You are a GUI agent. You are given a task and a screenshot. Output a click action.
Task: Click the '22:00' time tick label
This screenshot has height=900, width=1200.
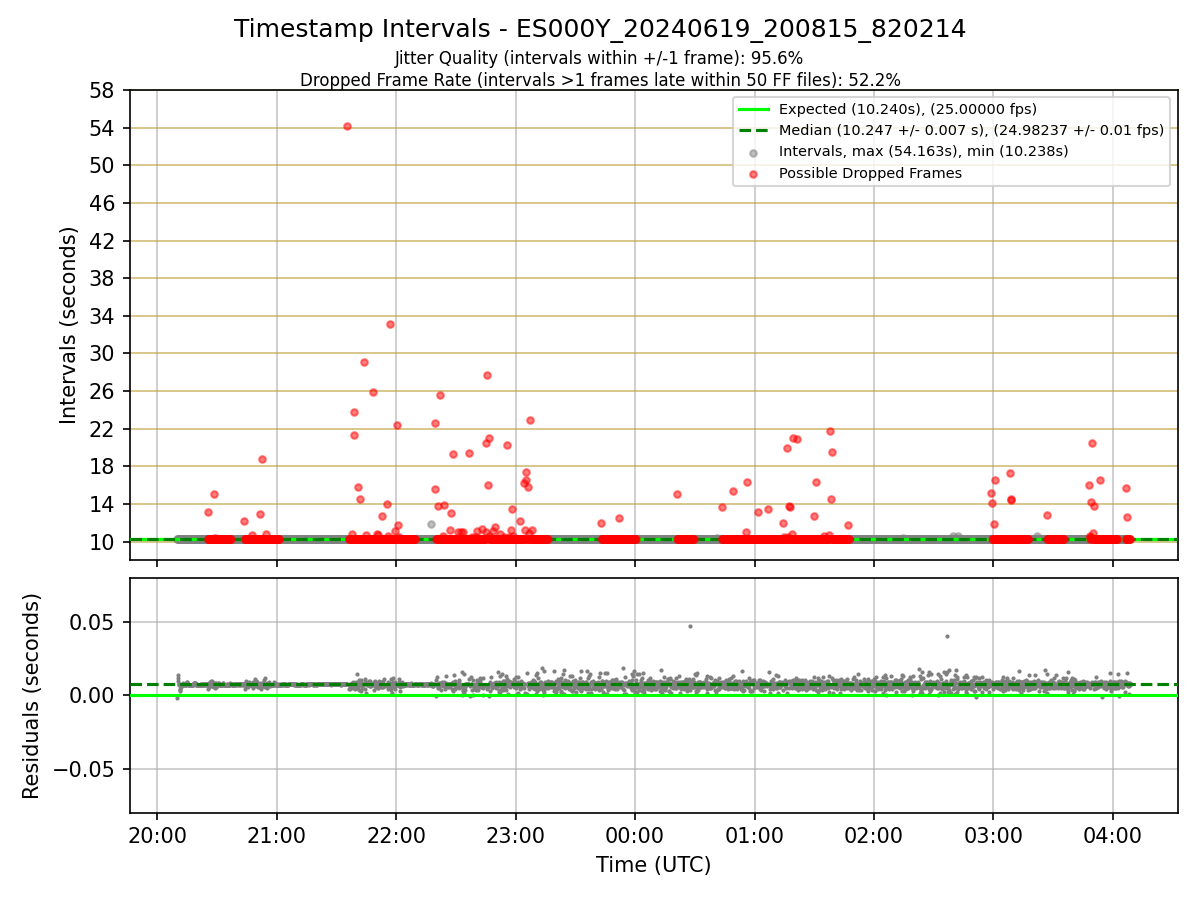tap(396, 834)
